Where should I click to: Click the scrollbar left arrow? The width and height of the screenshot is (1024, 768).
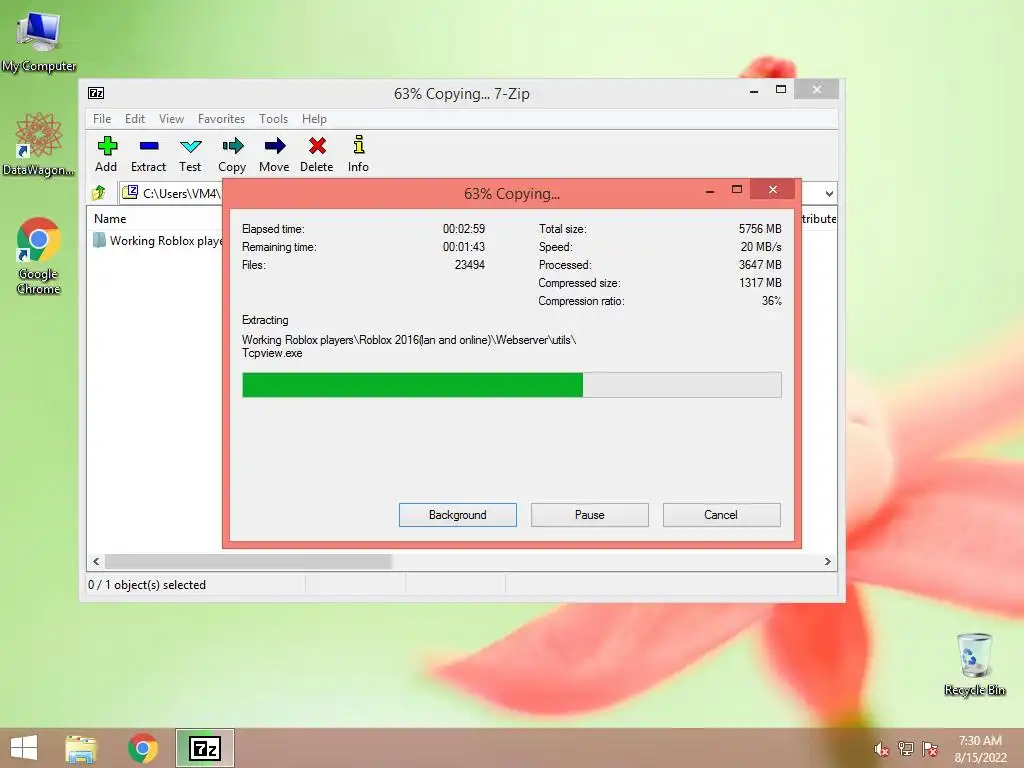[96, 562]
